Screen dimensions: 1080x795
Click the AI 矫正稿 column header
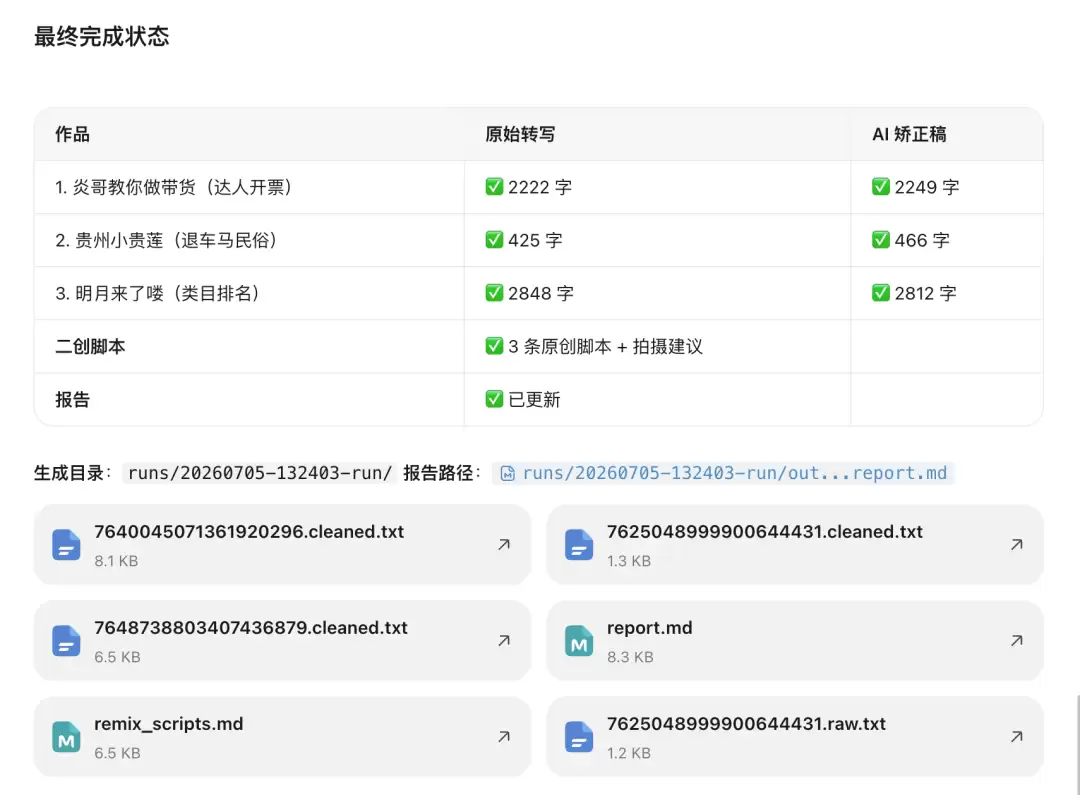909,134
